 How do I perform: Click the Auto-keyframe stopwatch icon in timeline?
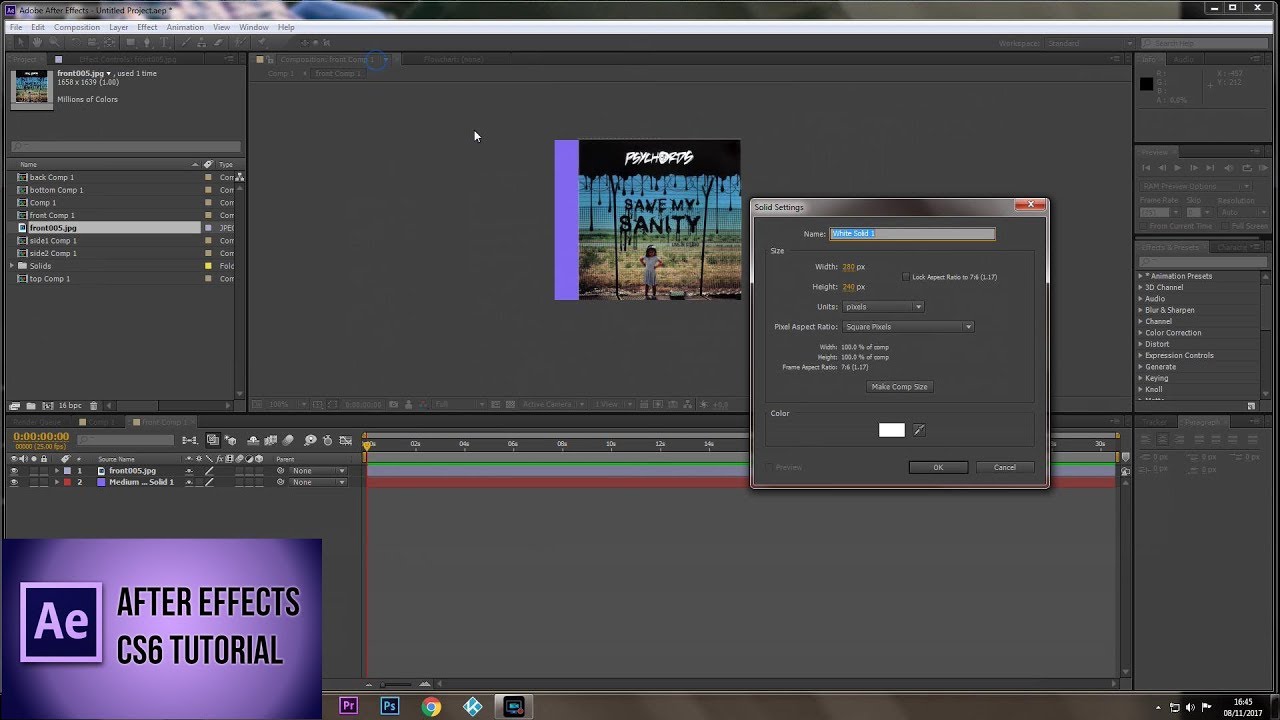point(327,441)
